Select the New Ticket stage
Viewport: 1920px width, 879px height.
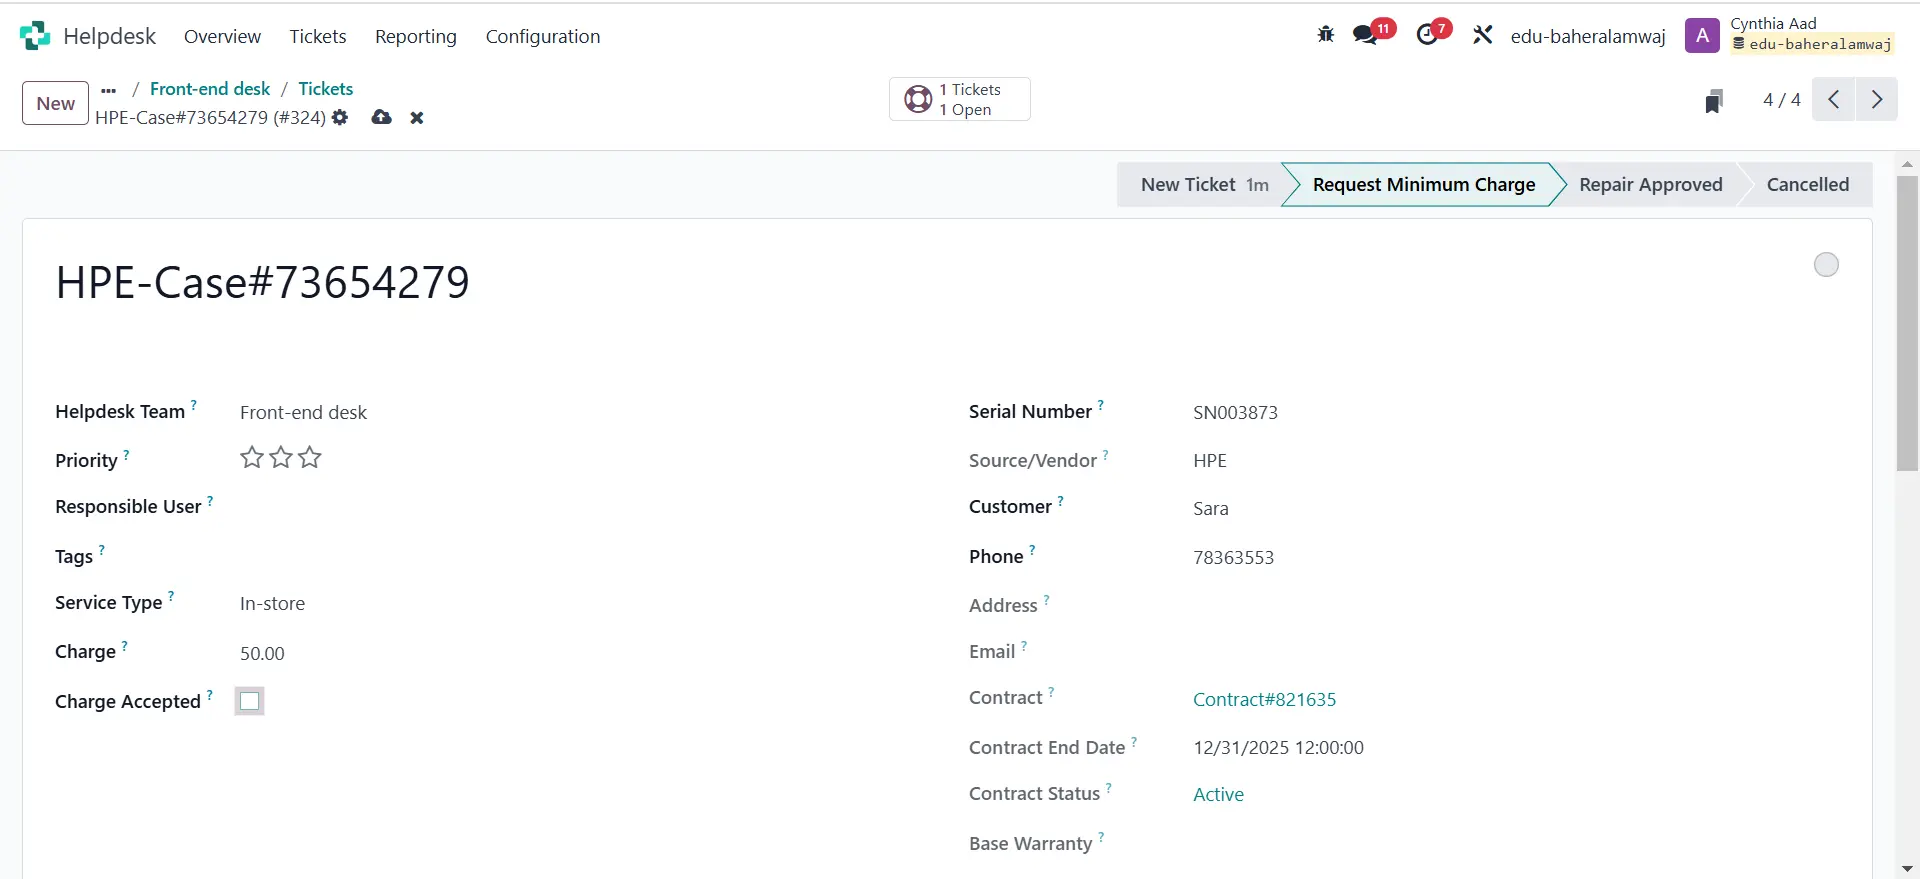click(x=1199, y=184)
